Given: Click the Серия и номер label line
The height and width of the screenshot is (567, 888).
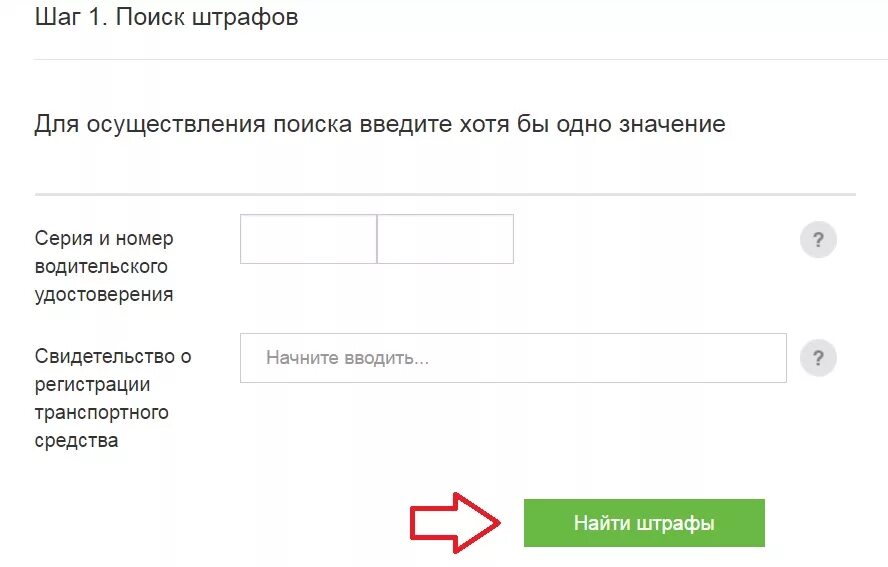Looking at the screenshot, I should tap(104, 238).
